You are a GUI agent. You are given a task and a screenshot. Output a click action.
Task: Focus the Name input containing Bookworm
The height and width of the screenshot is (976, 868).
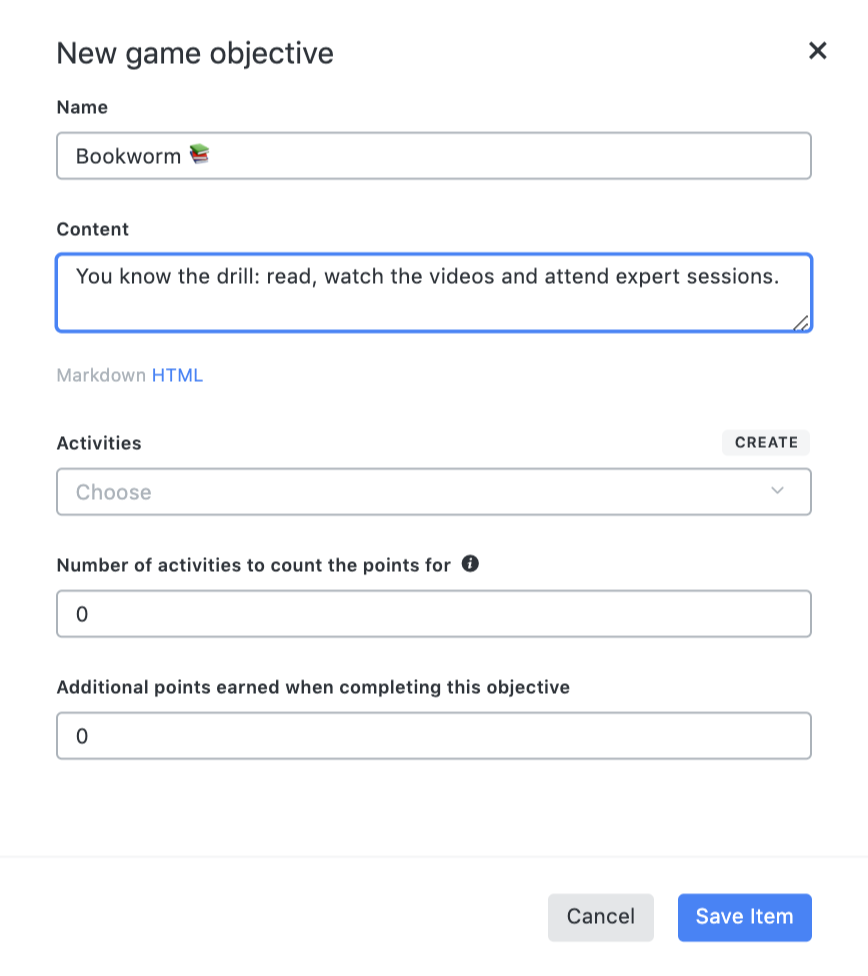(x=433, y=155)
